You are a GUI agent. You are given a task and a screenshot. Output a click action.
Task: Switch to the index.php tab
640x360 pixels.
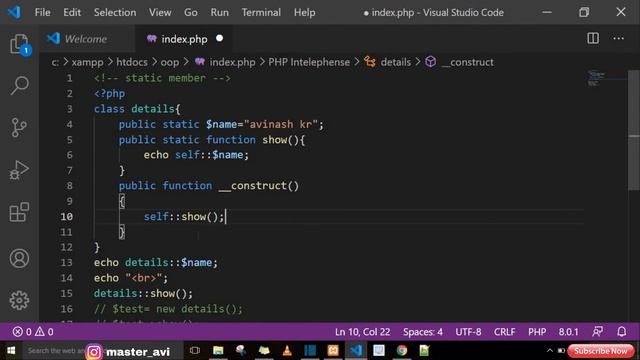point(184,39)
